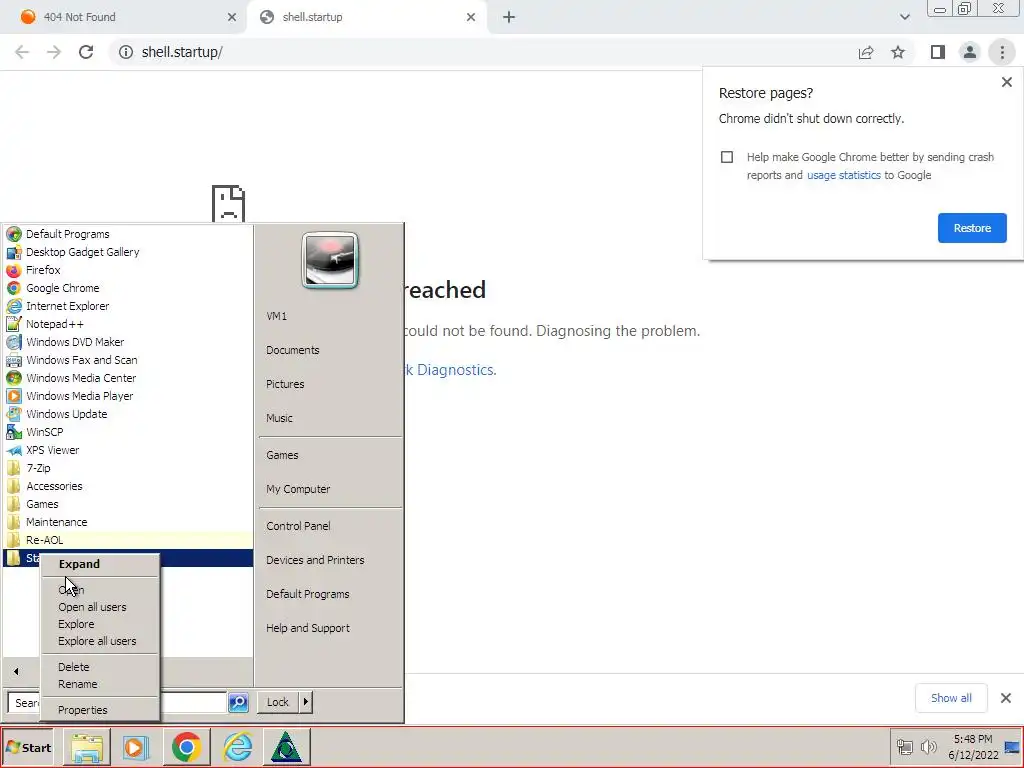The image size is (1024, 768).
Task: Click the Start button on taskbar
Action: [29, 748]
